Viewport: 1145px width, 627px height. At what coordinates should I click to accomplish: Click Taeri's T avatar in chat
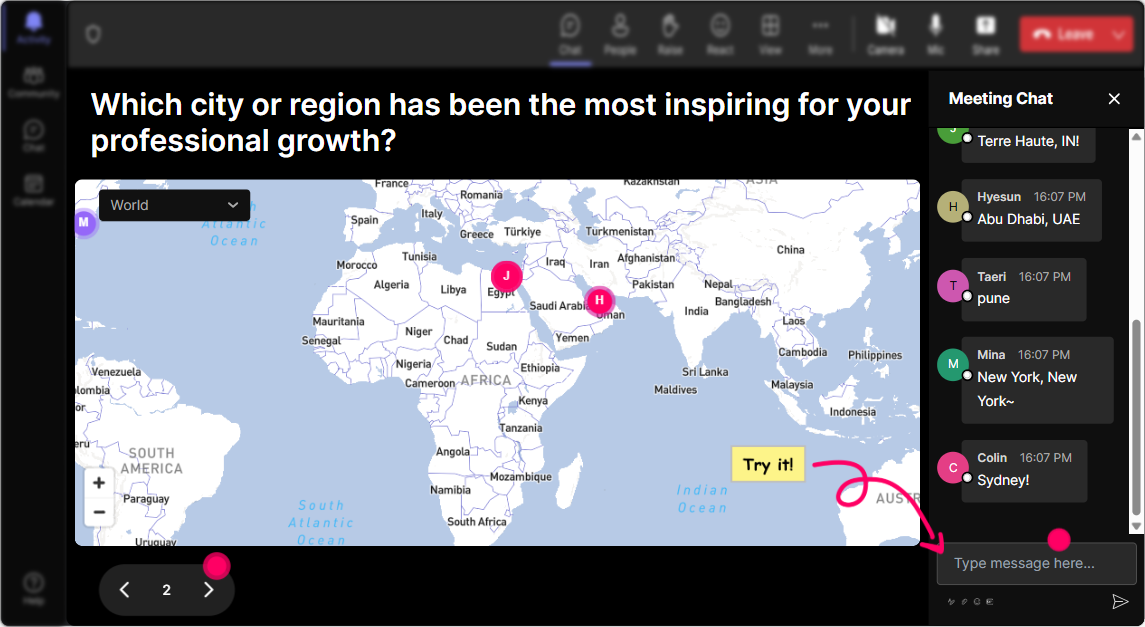coord(953,286)
